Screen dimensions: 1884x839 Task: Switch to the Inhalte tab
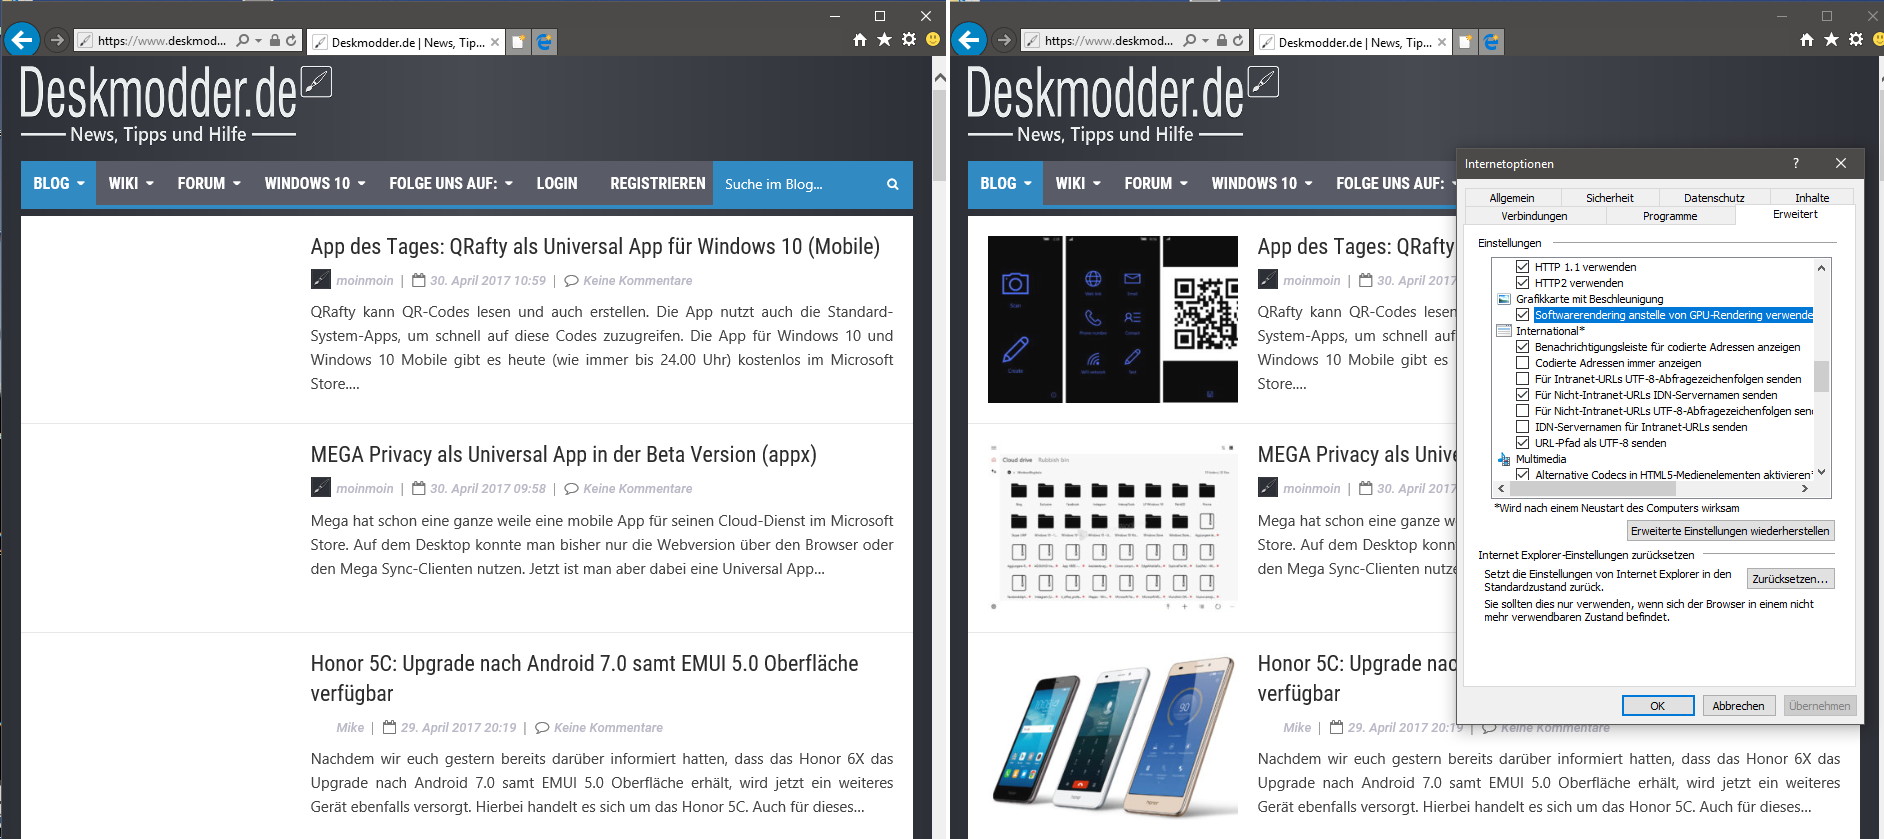1812,198
